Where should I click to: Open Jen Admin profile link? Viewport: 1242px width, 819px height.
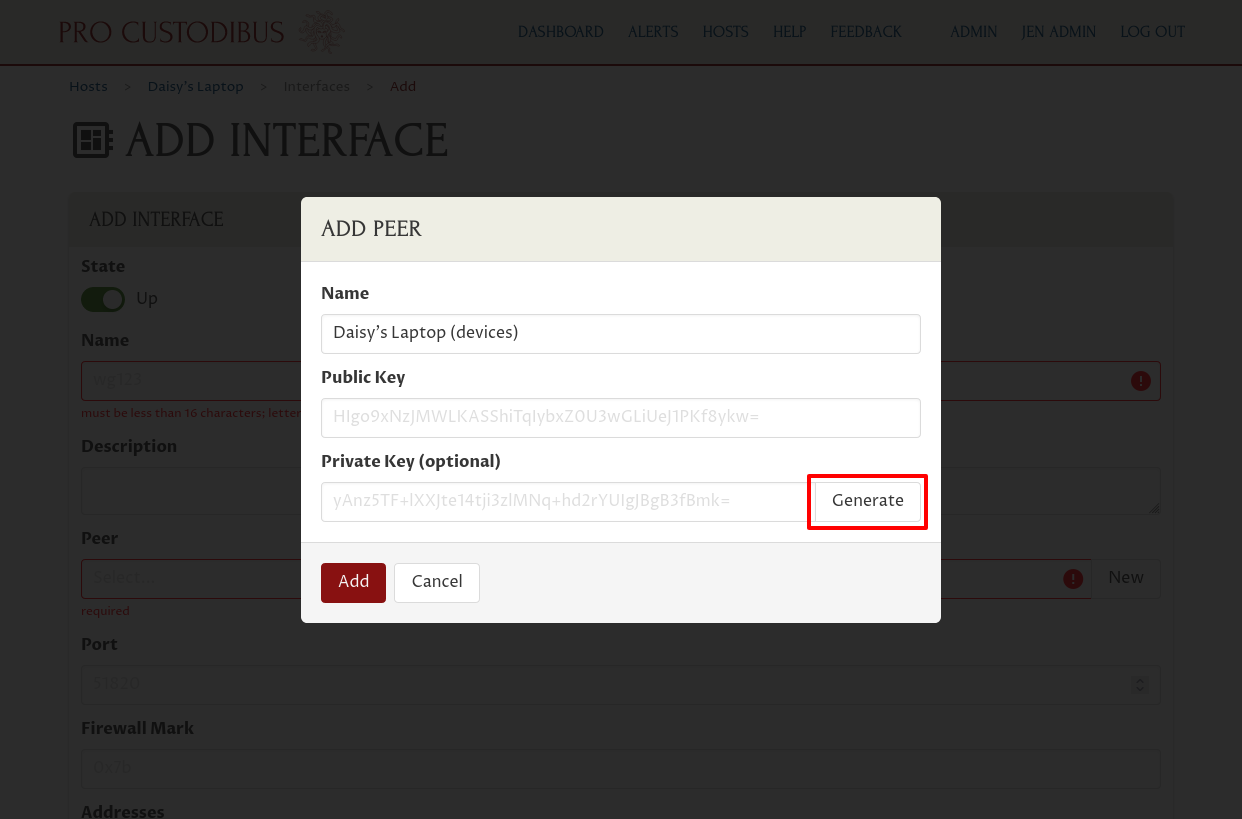[1058, 32]
